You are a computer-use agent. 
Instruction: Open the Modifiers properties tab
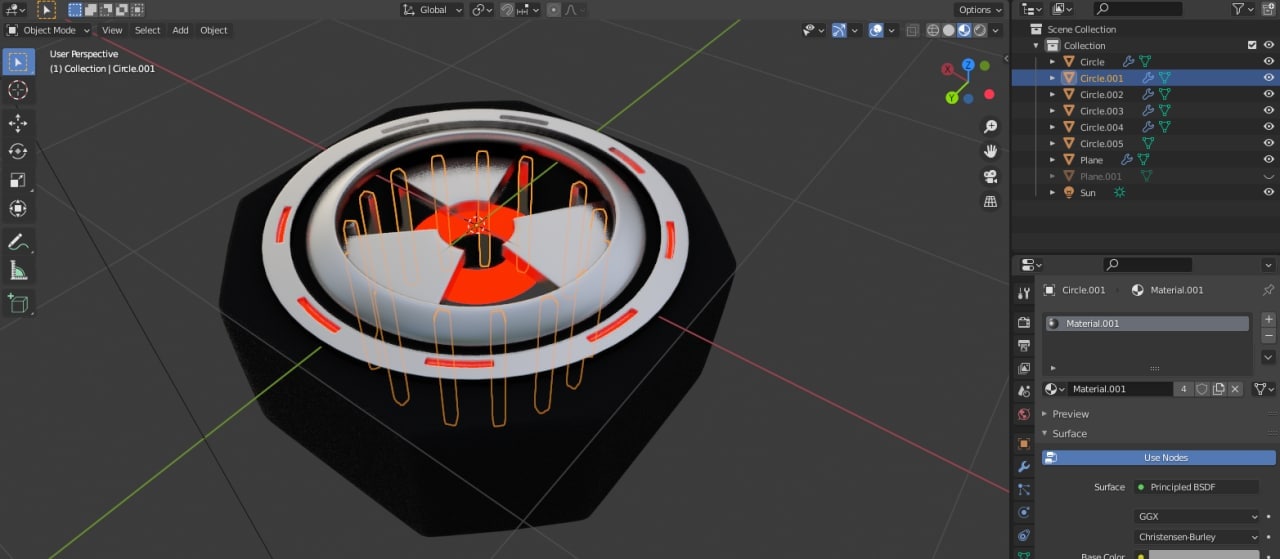[x=1023, y=466]
